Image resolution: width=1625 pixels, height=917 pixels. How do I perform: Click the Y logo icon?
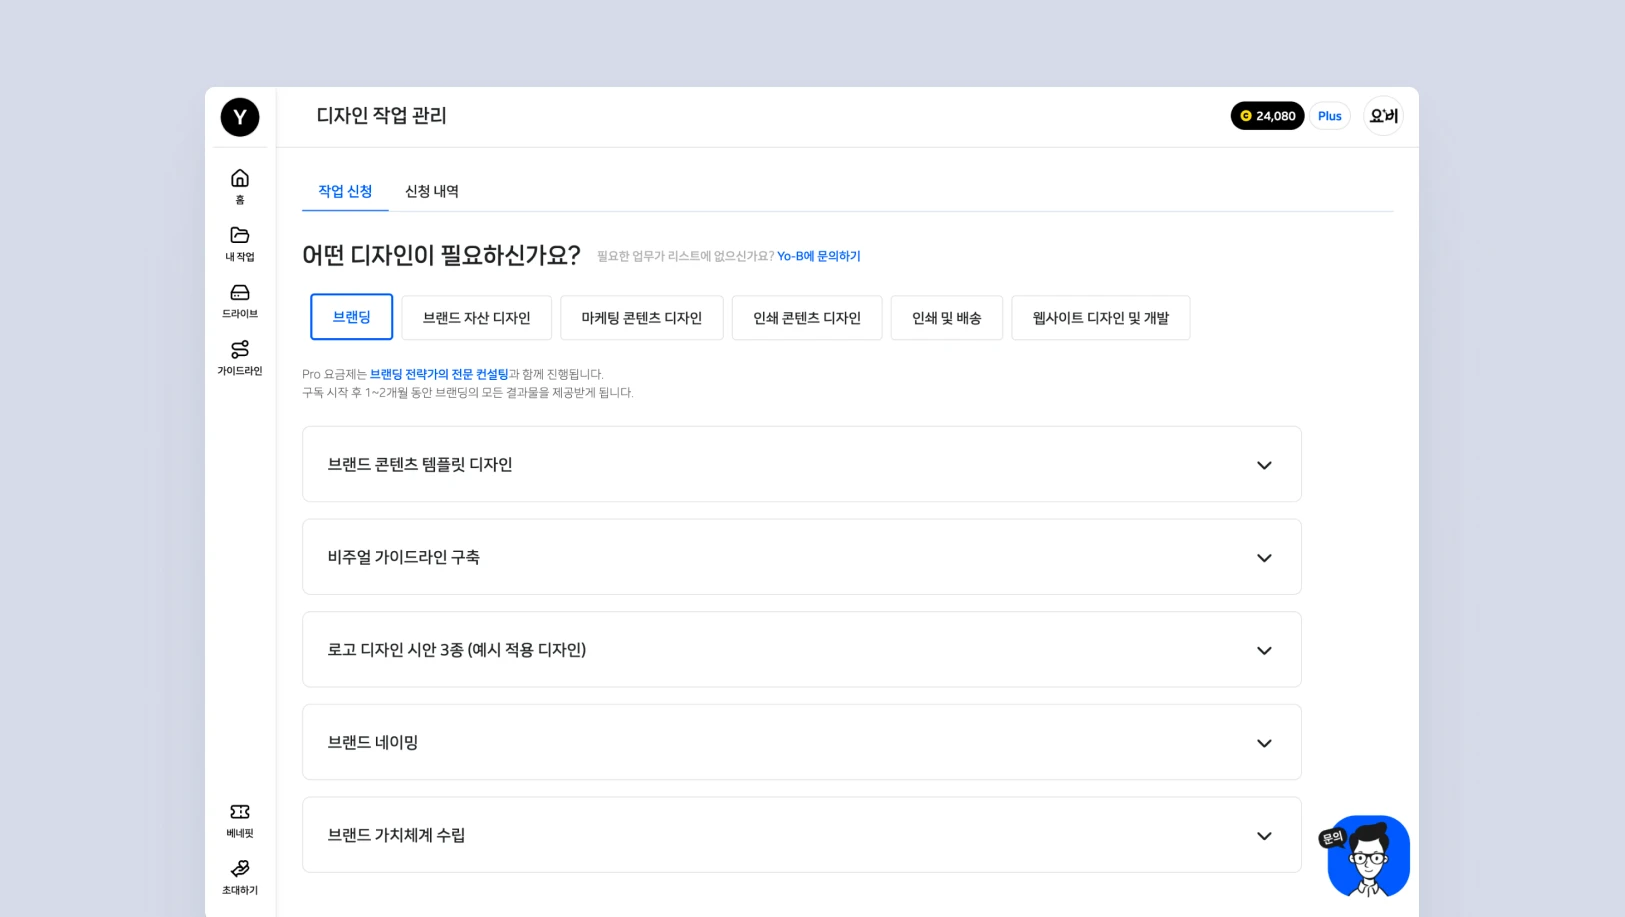(240, 117)
